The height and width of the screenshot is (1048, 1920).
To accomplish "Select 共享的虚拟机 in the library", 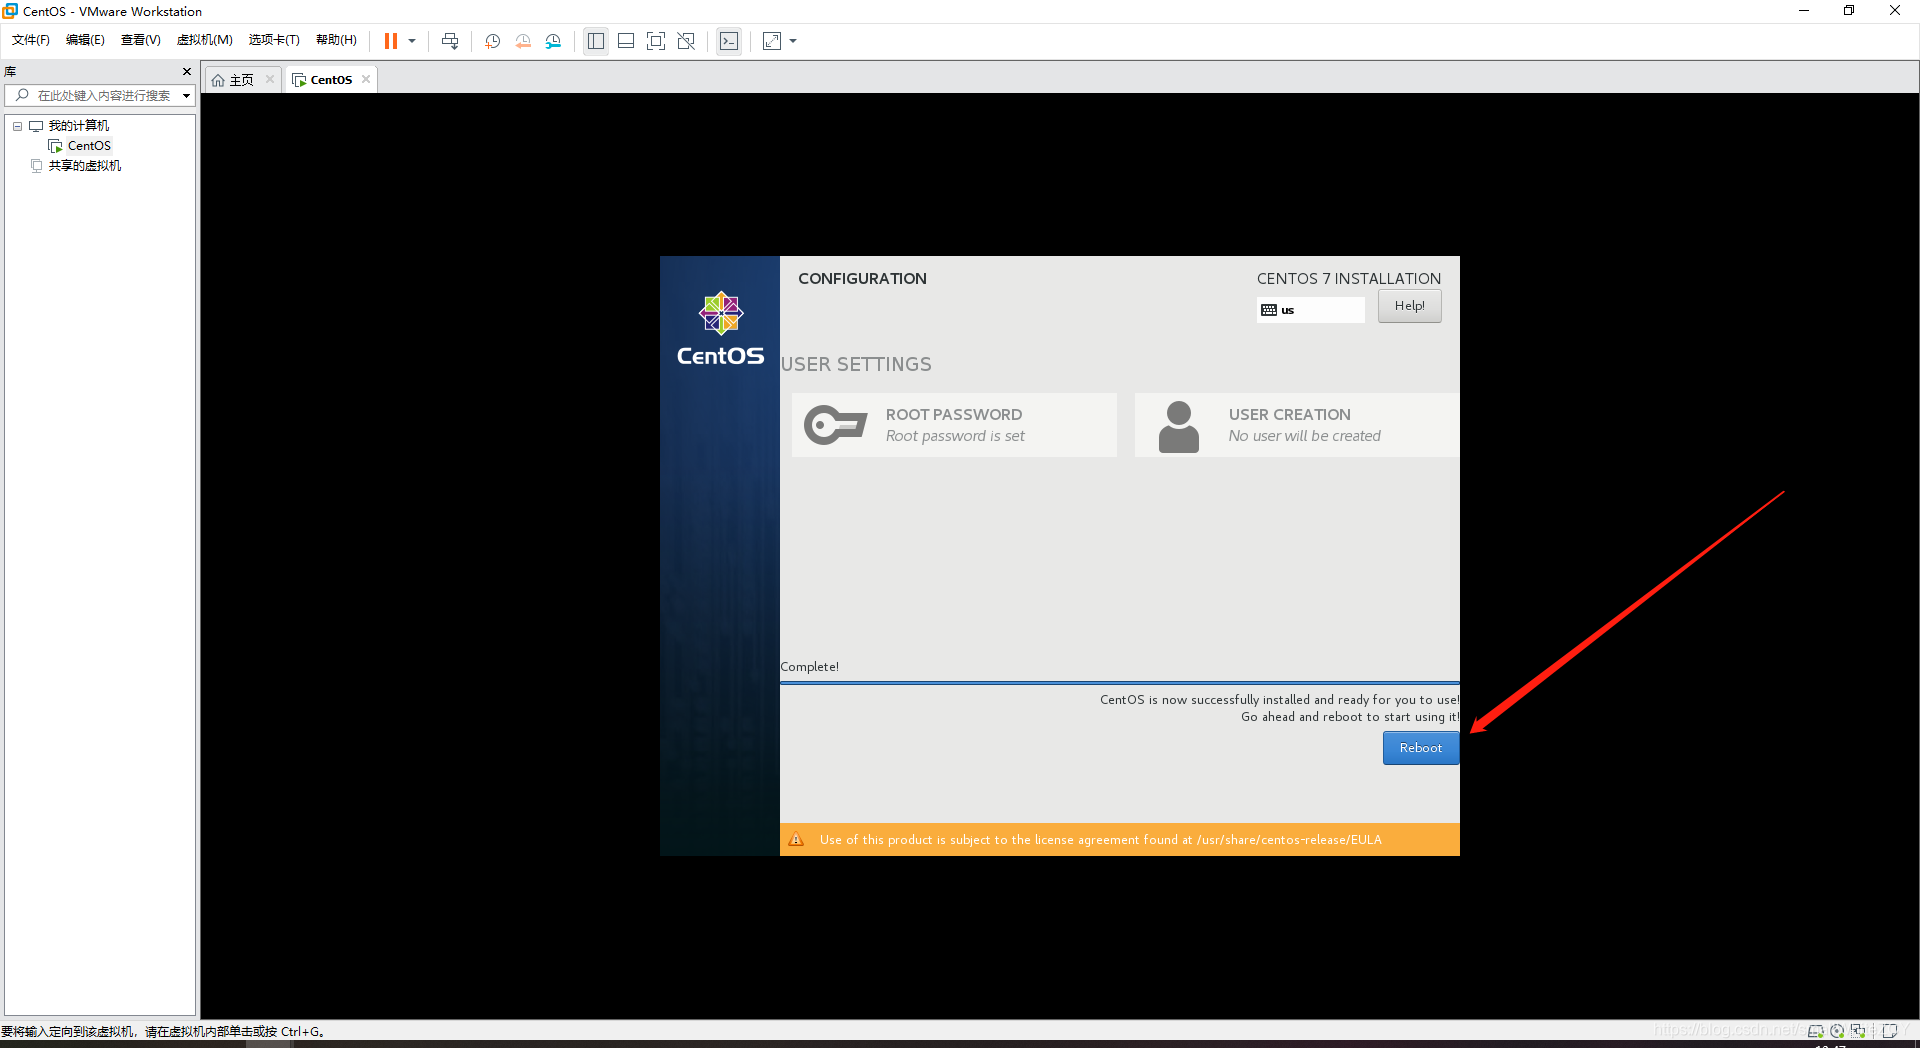I will click(85, 166).
